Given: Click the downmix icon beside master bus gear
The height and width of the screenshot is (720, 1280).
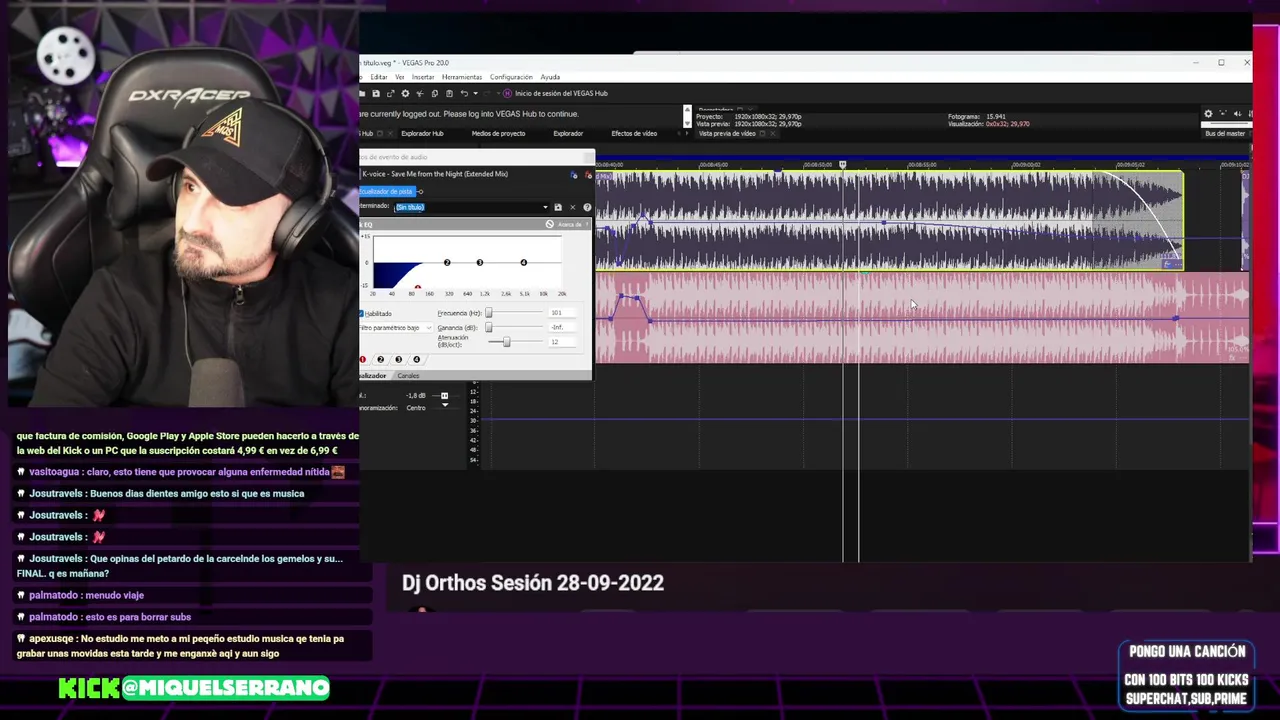Looking at the screenshot, I should click(x=1222, y=114).
